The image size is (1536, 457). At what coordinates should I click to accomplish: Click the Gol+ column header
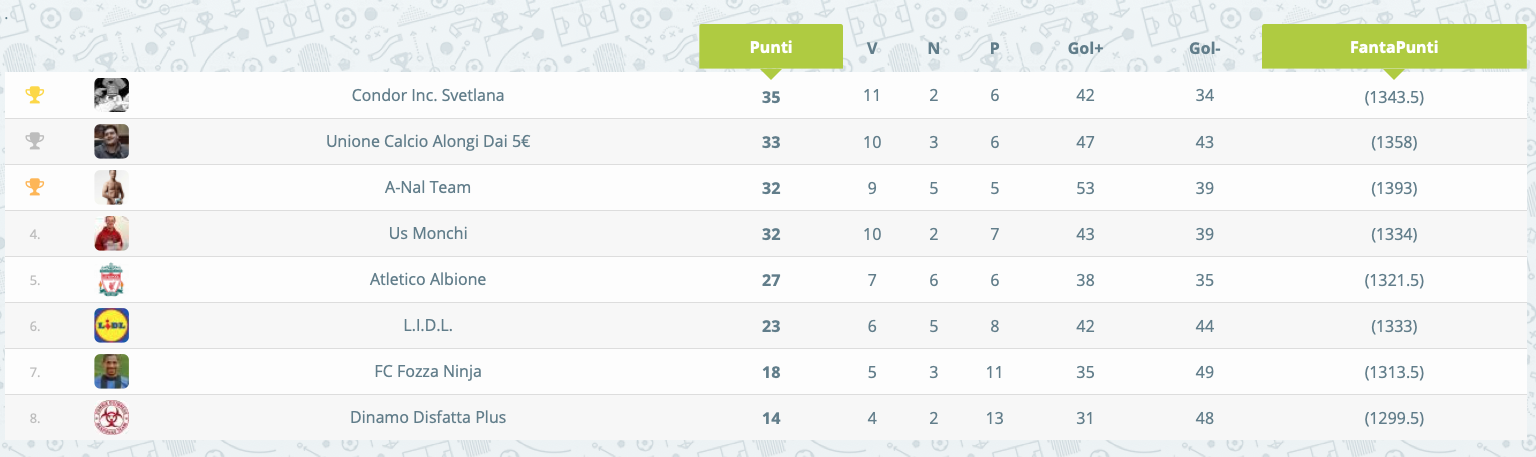1085,47
